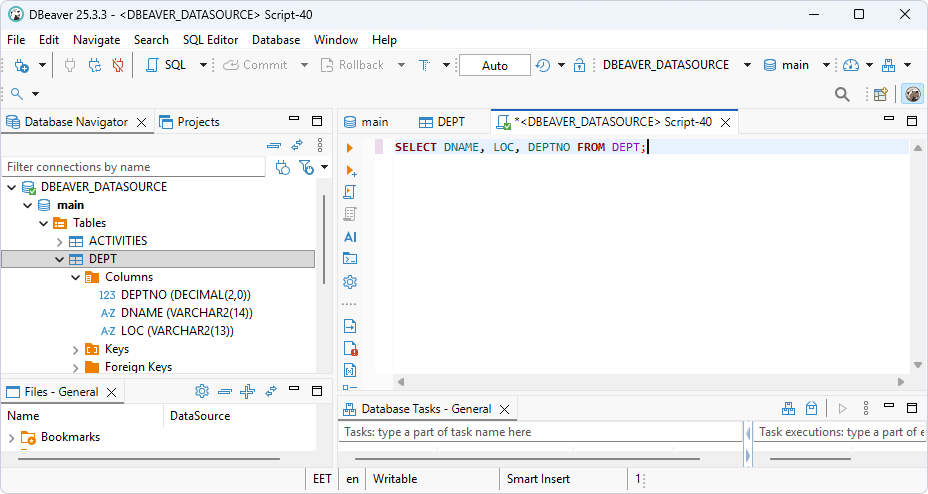928x494 pixels.
Task: Toggle the connection read-only lock icon
Action: (579, 65)
